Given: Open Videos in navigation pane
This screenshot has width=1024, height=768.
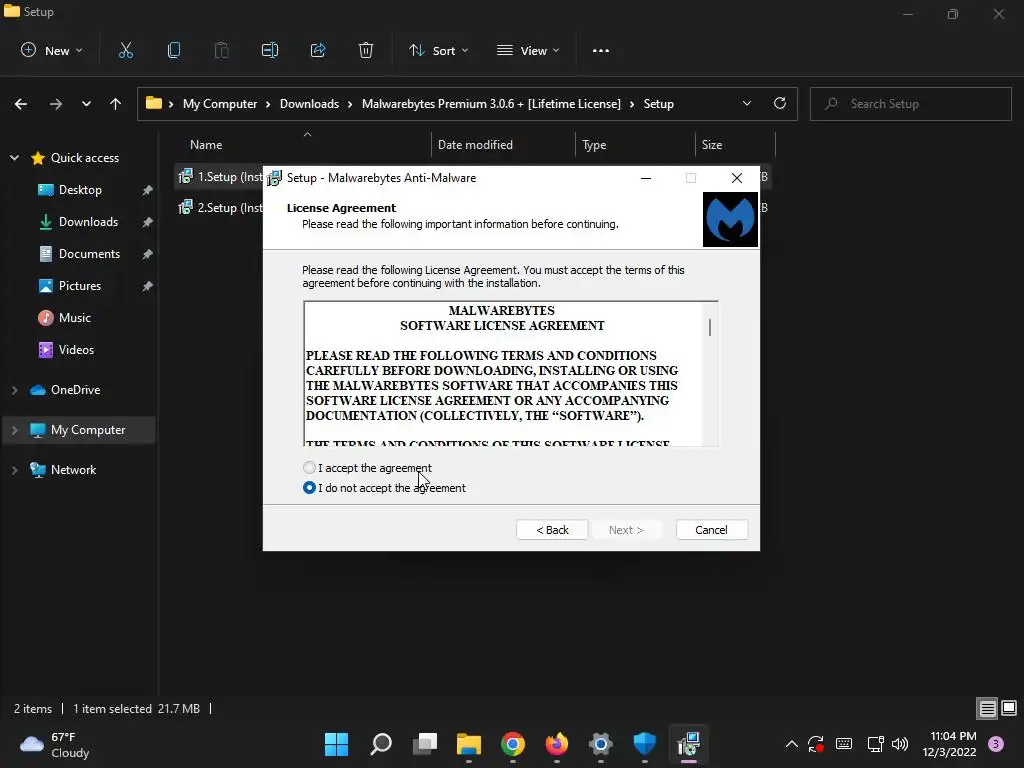Looking at the screenshot, I should pos(67,350).
